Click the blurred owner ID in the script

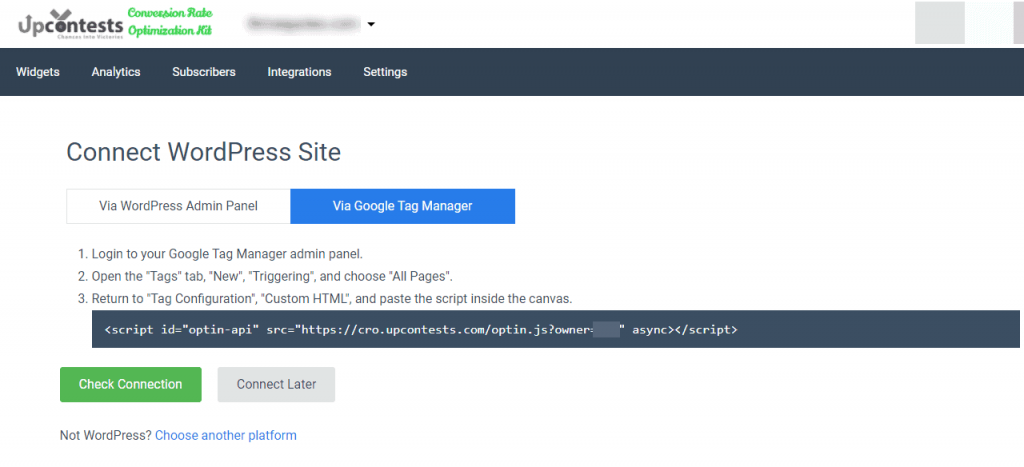click(606, 328)
